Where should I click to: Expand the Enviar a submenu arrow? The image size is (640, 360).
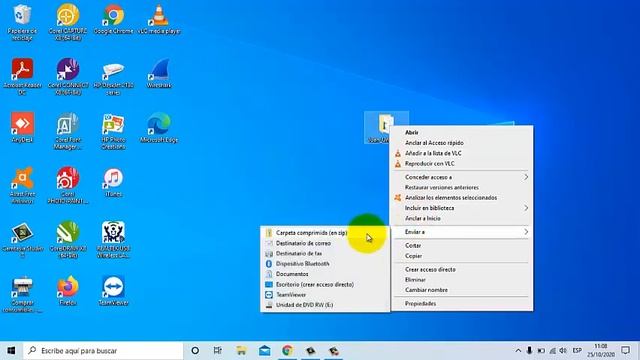(x=526, y=232)
